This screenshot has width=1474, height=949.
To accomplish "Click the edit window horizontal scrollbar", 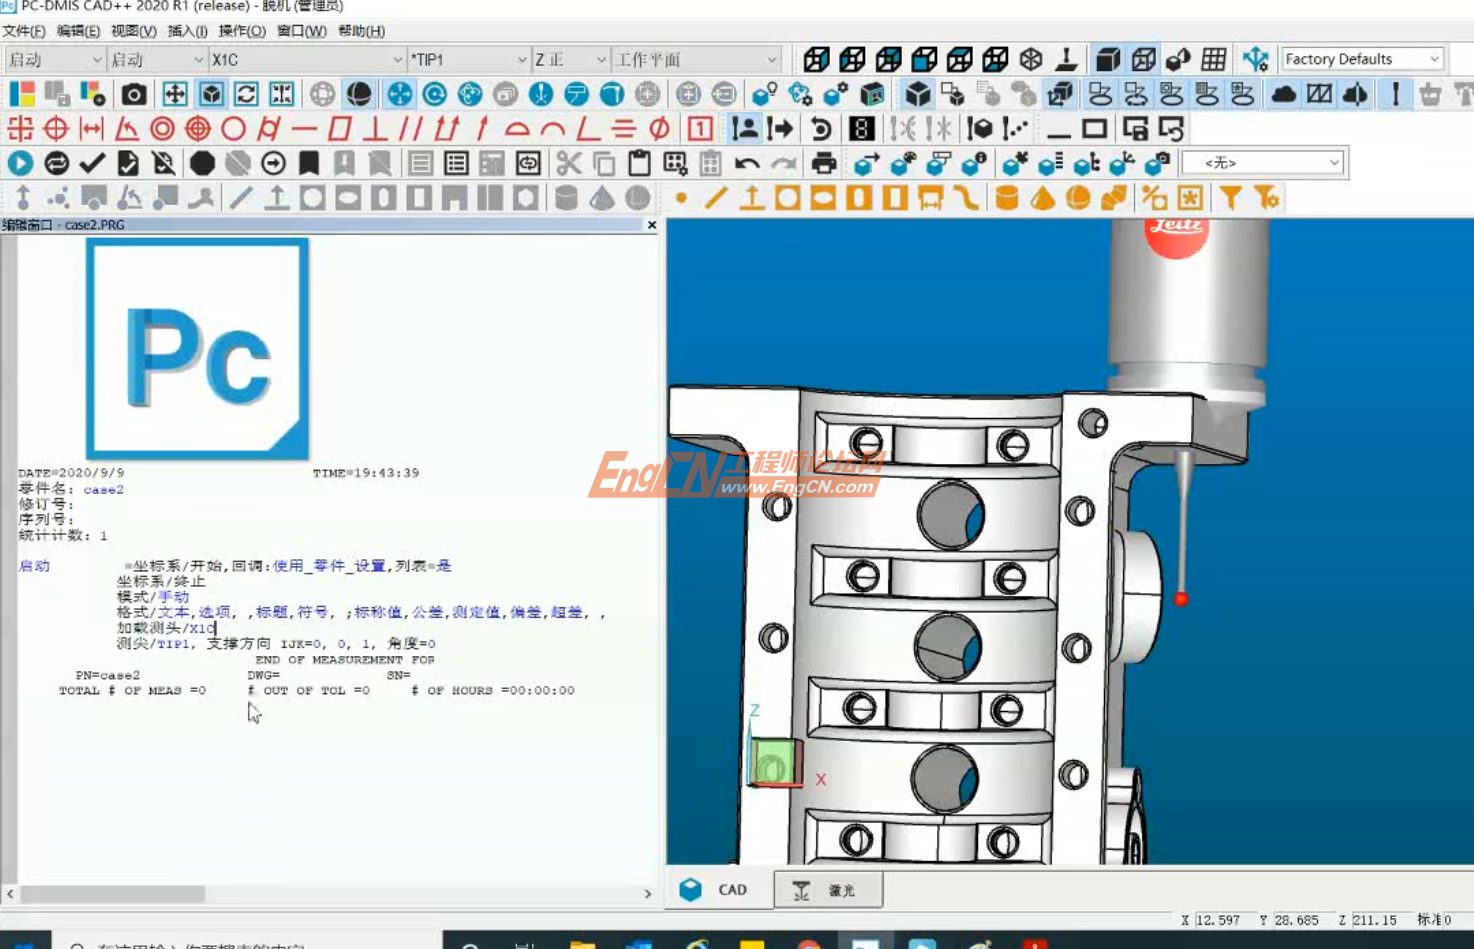I will [112, 893].
